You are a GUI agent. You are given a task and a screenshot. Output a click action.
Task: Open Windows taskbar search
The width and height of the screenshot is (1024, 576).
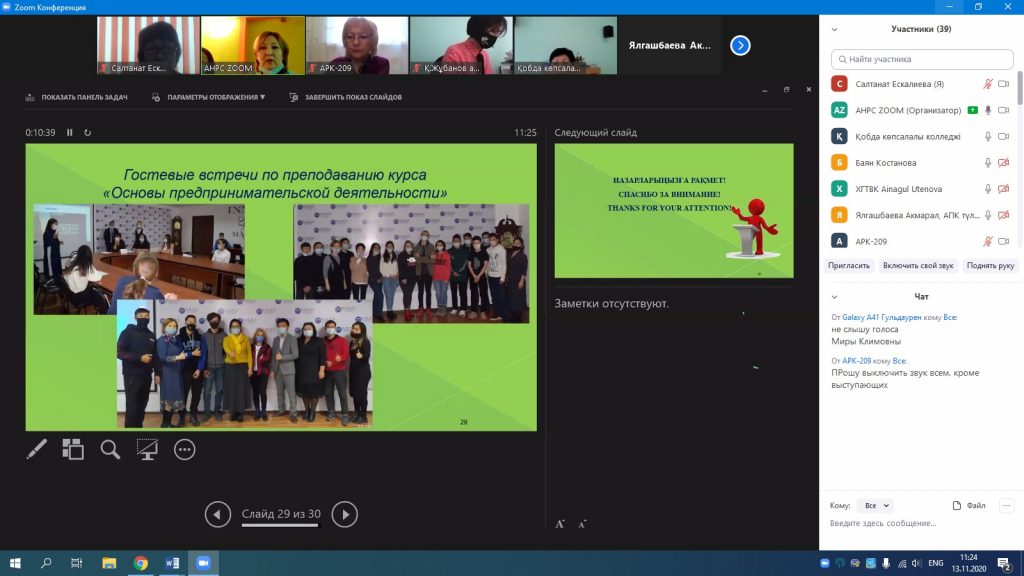click(46, 563)
